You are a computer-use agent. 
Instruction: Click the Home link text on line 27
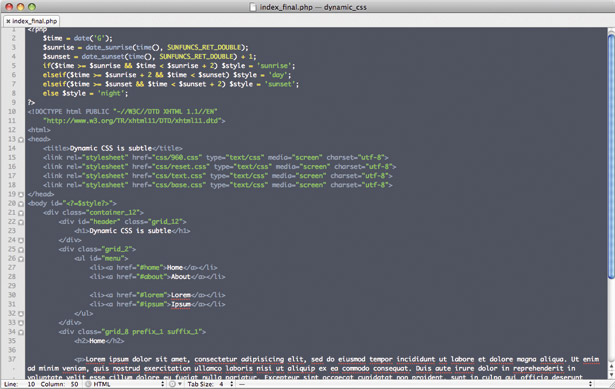[x=175, y=267]
